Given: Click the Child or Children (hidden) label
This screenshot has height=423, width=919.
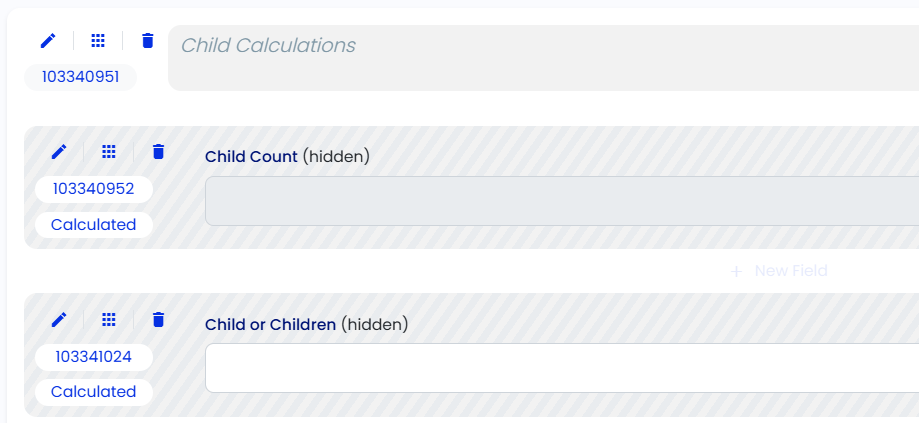Looking at the screenshot, I should point(306,324).
